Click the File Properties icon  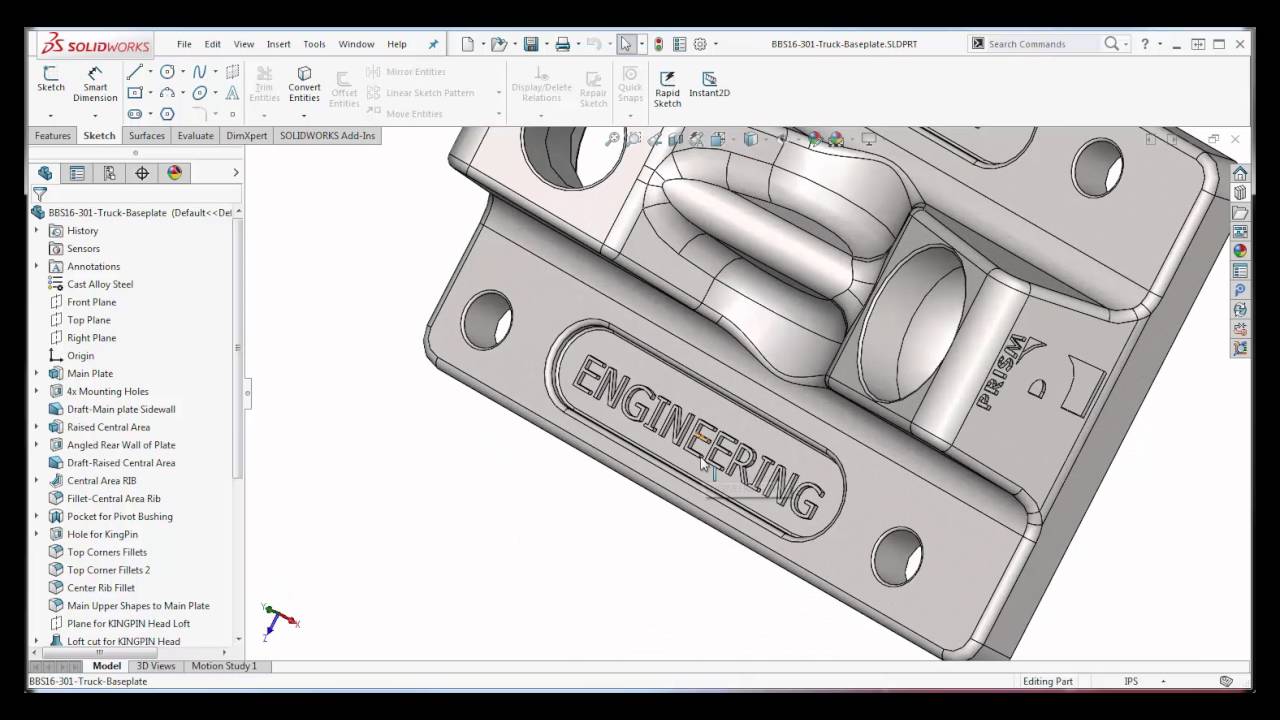[679, 44]
